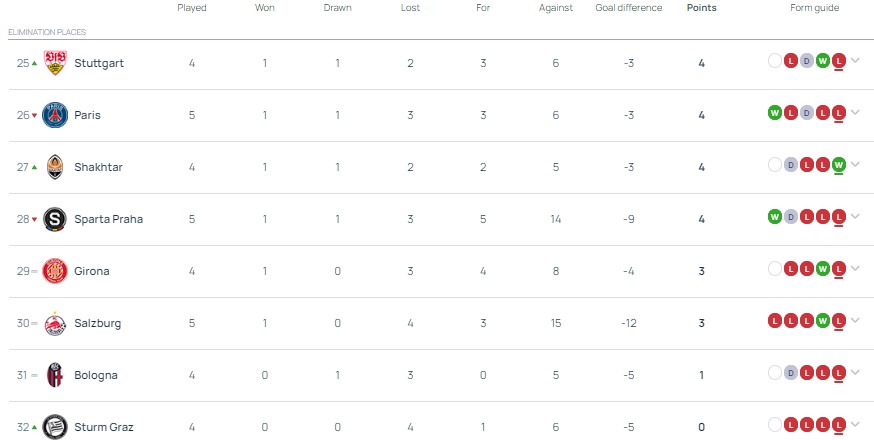Expand the Stuttgart row details
Image resolution: width=874 pixels, height=440 pixels.
(x=855, y=60)
